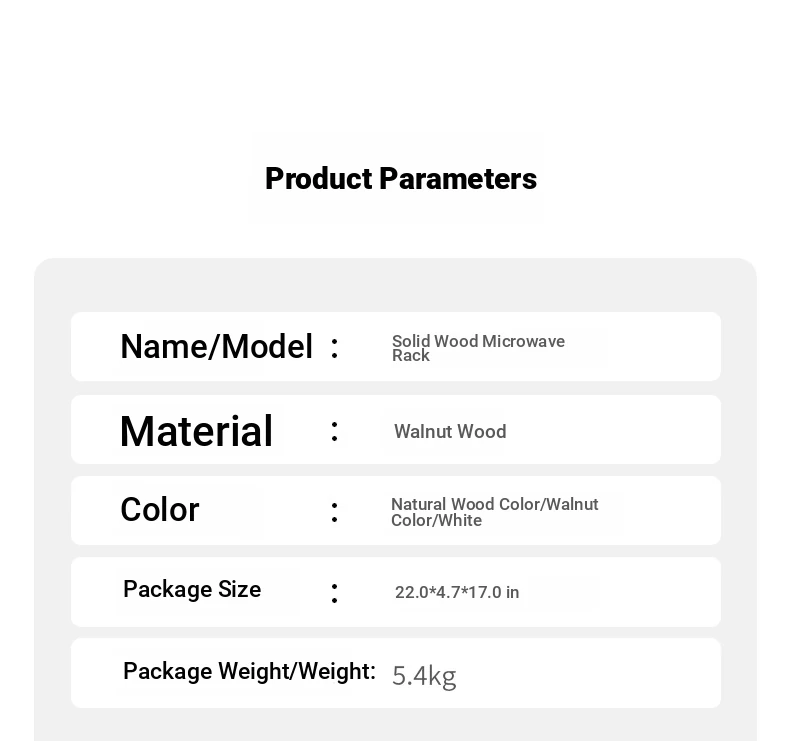Select the Package Size label
This screenshot has height=741, width=790.
(192, 589)
